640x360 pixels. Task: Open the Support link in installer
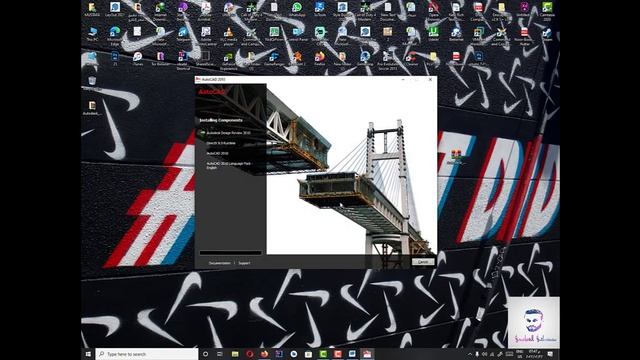(244, 263)
